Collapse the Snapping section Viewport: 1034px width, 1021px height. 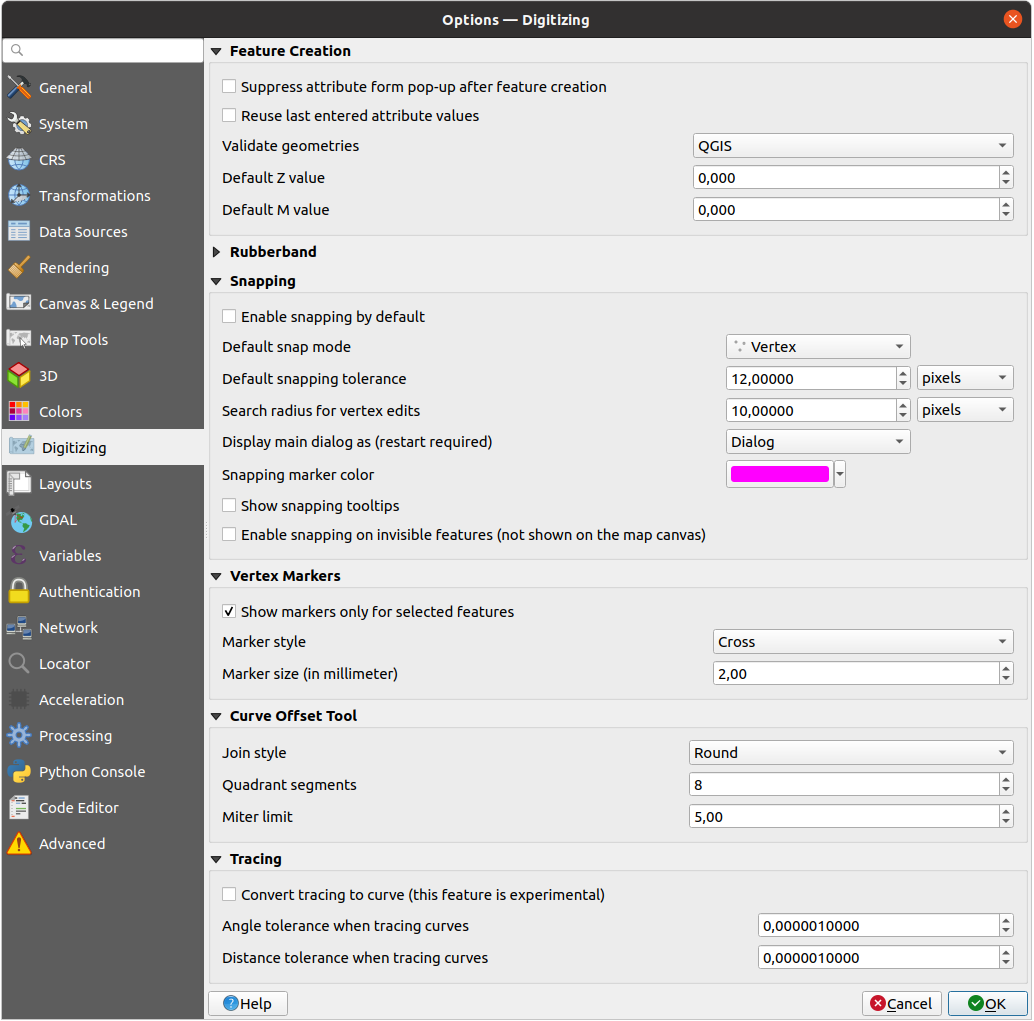coord(215,281)
